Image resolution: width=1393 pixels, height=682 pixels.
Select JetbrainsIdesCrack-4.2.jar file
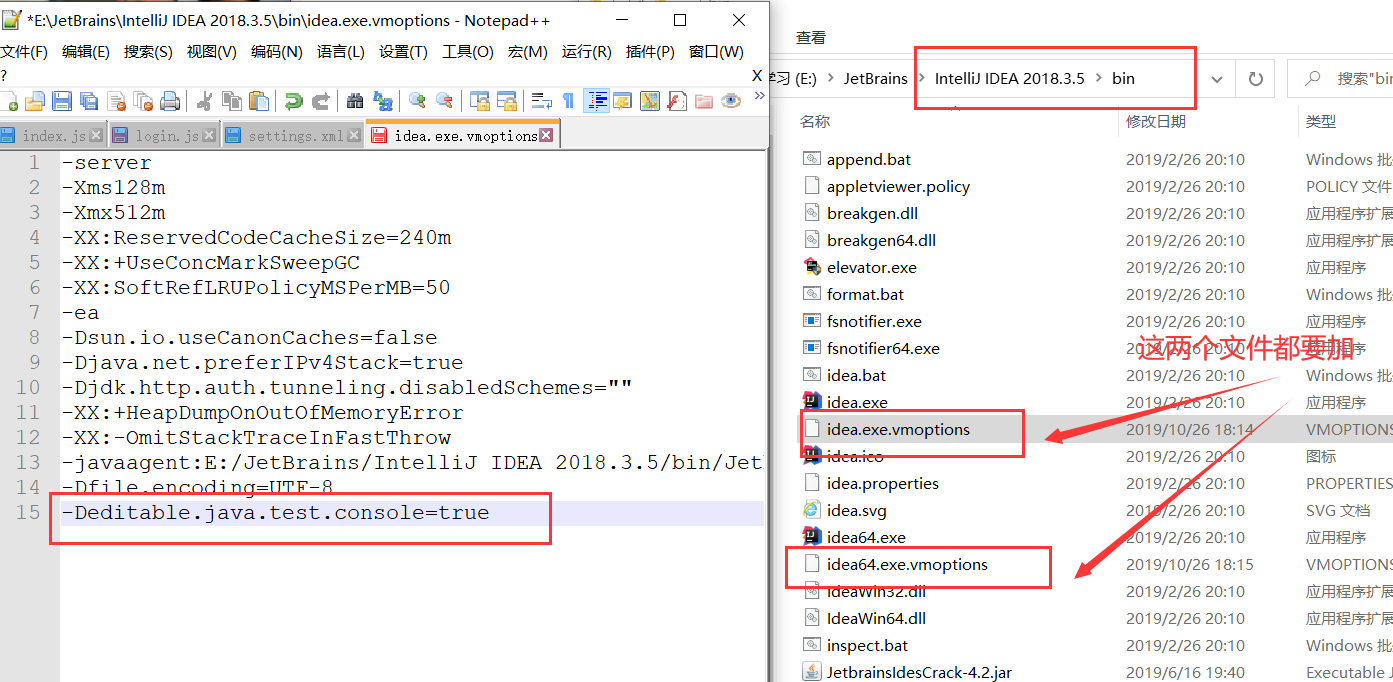tap(919, 672)
